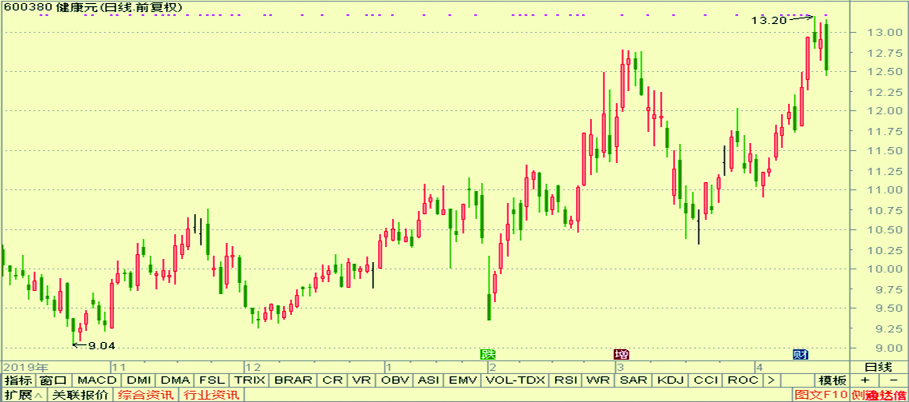Click the blue 财 marker icon

click(x=801, y=354)
